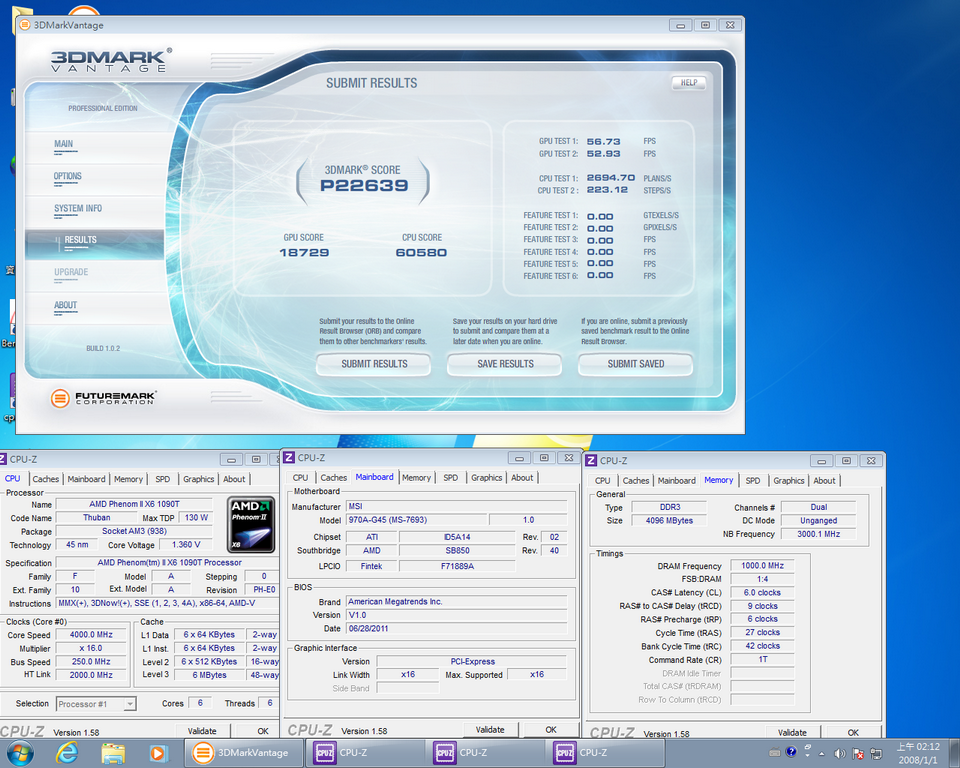Open UPGRADE in 3DMark sidebar
The width and height of the screenshot is (960, 768).
coord(71,273)
